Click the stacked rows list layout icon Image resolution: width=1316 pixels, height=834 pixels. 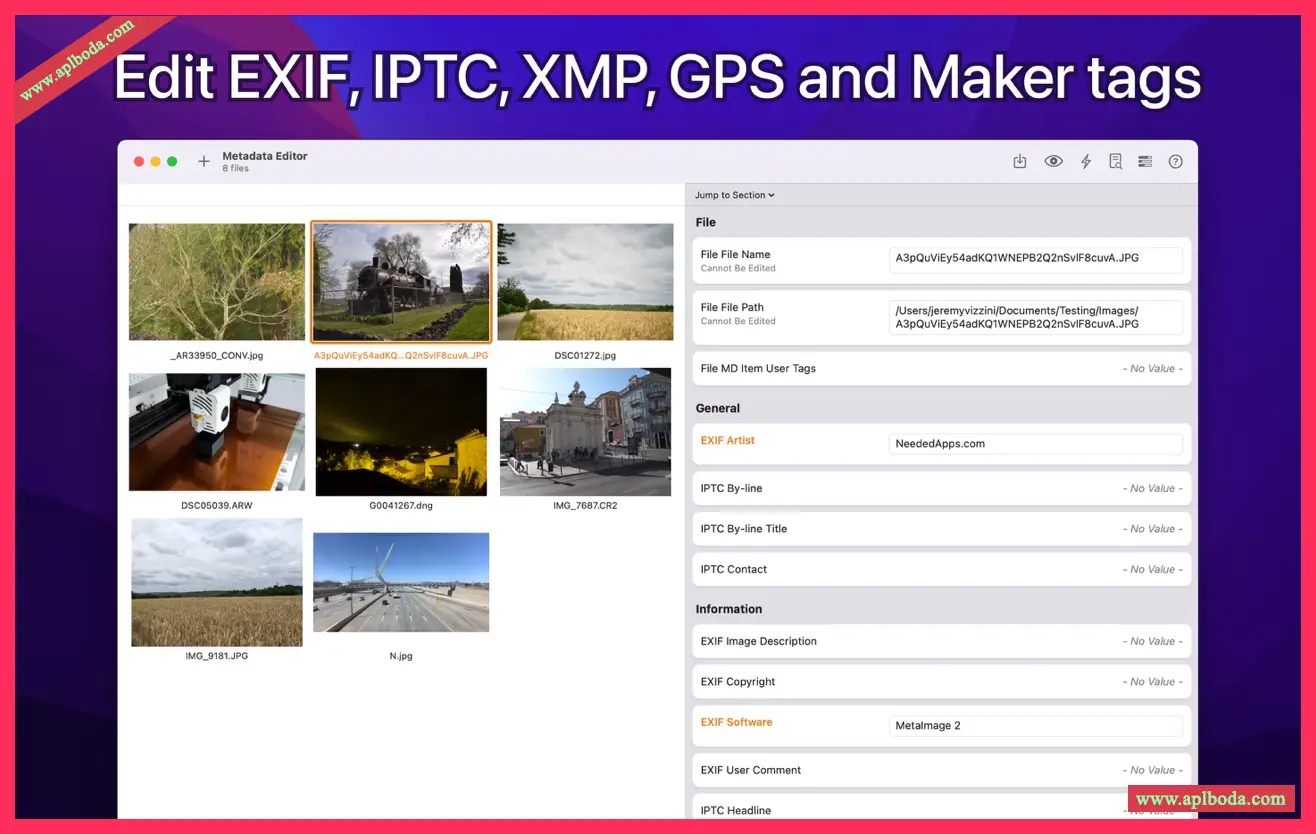(x=1145, y=161)
